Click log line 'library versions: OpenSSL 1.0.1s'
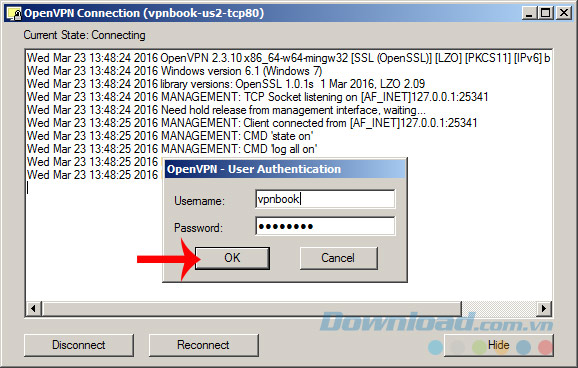The width and height of the screenshot is (578, 368). (x=226, y=84)
